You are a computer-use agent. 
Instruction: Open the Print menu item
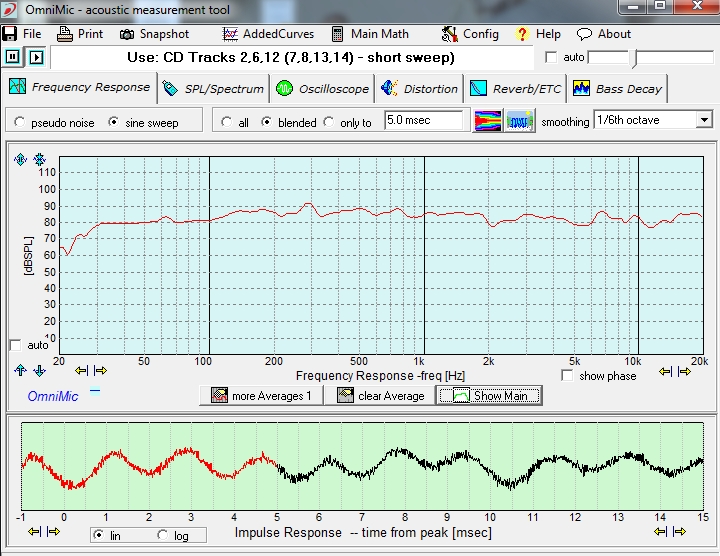80,34
